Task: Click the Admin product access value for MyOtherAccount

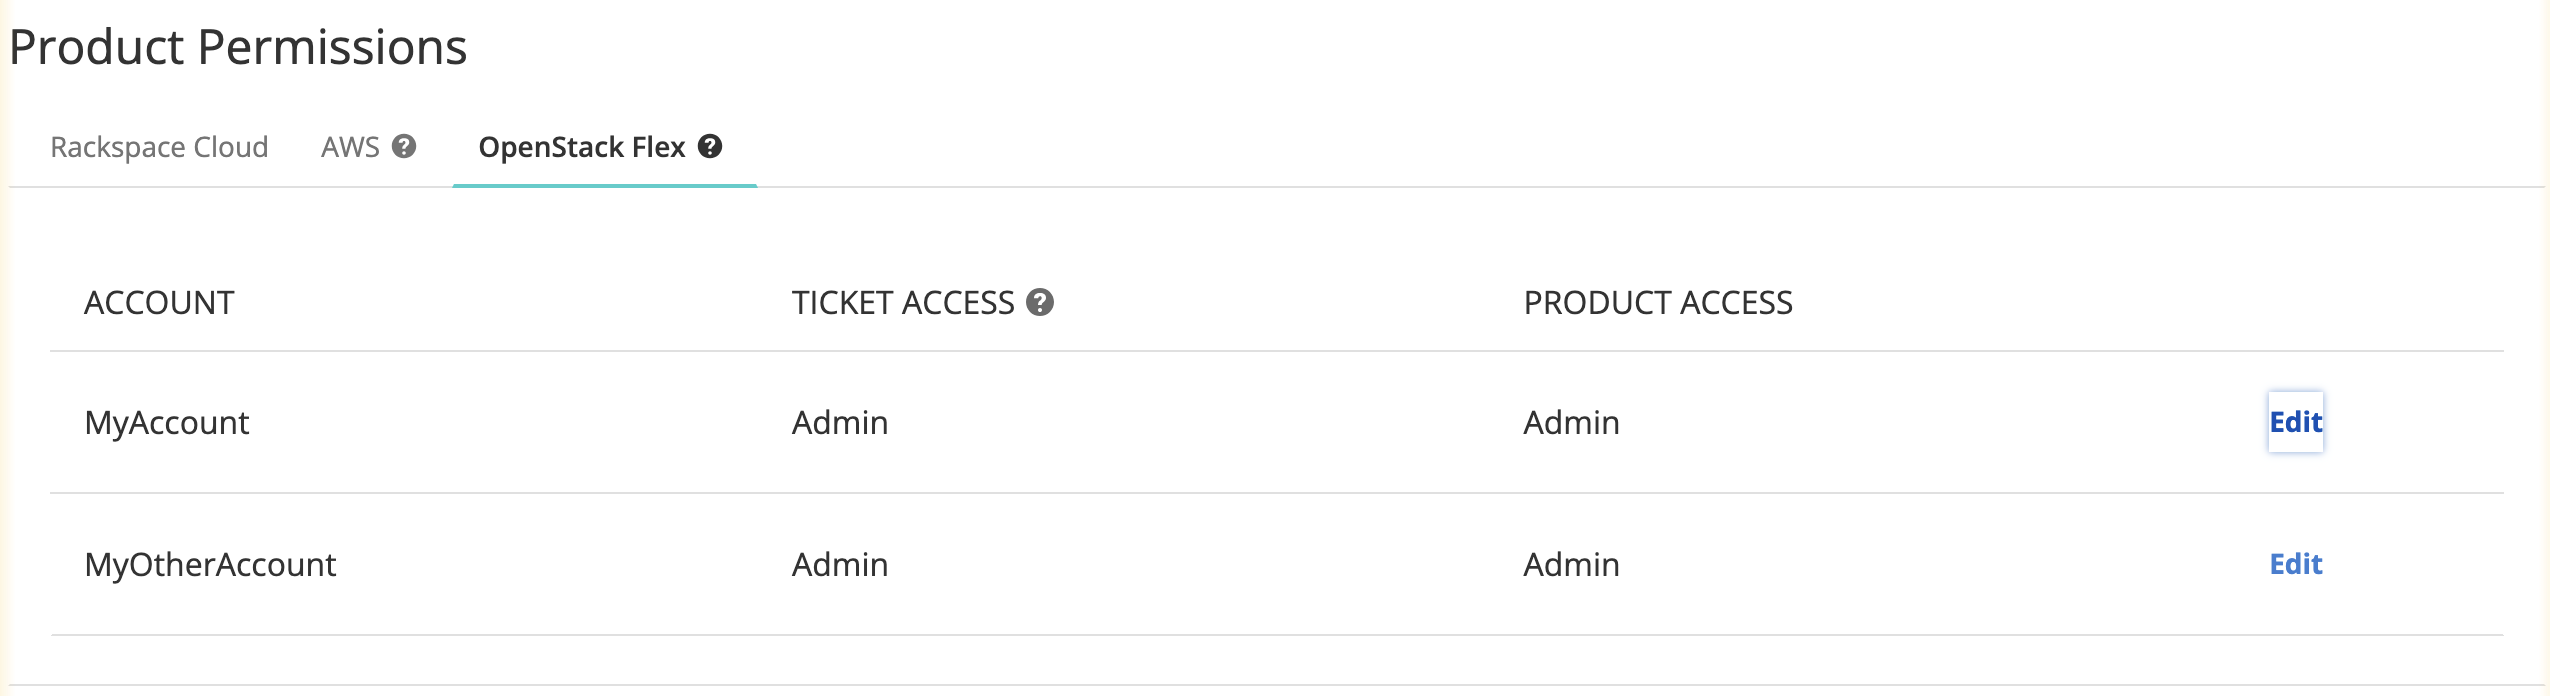Action: [1570, 564]
